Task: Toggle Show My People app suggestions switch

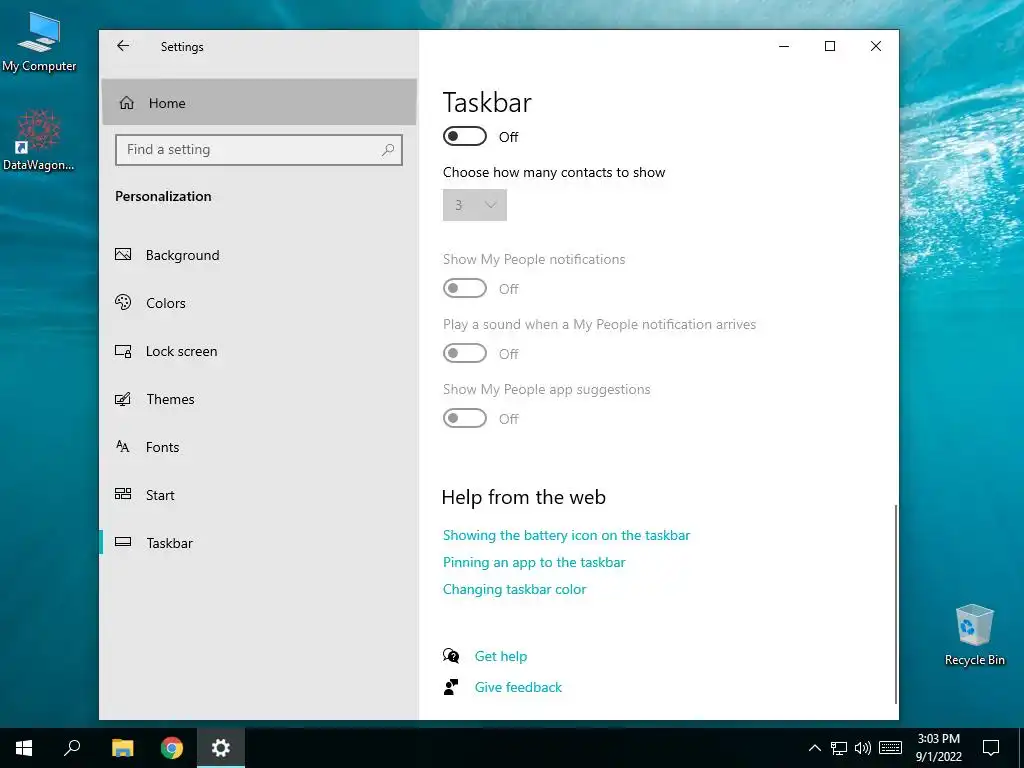Action: coord(465,418)
